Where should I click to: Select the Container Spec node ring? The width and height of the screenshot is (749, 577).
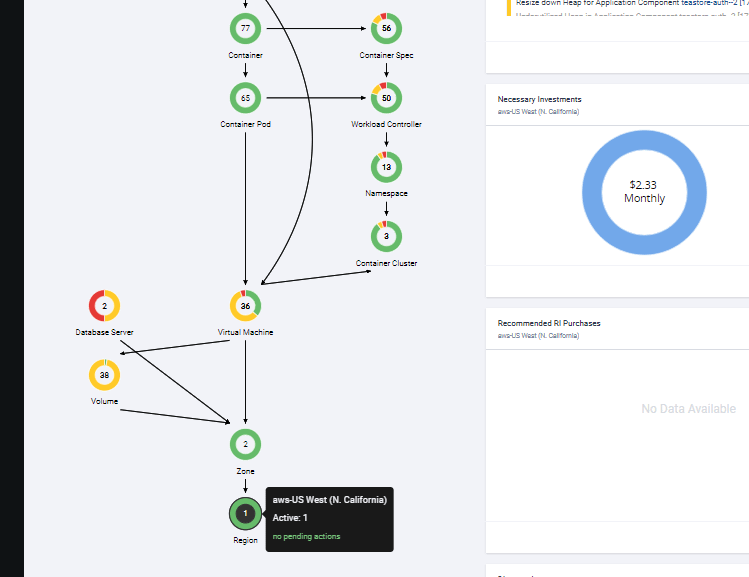(386, 29)
